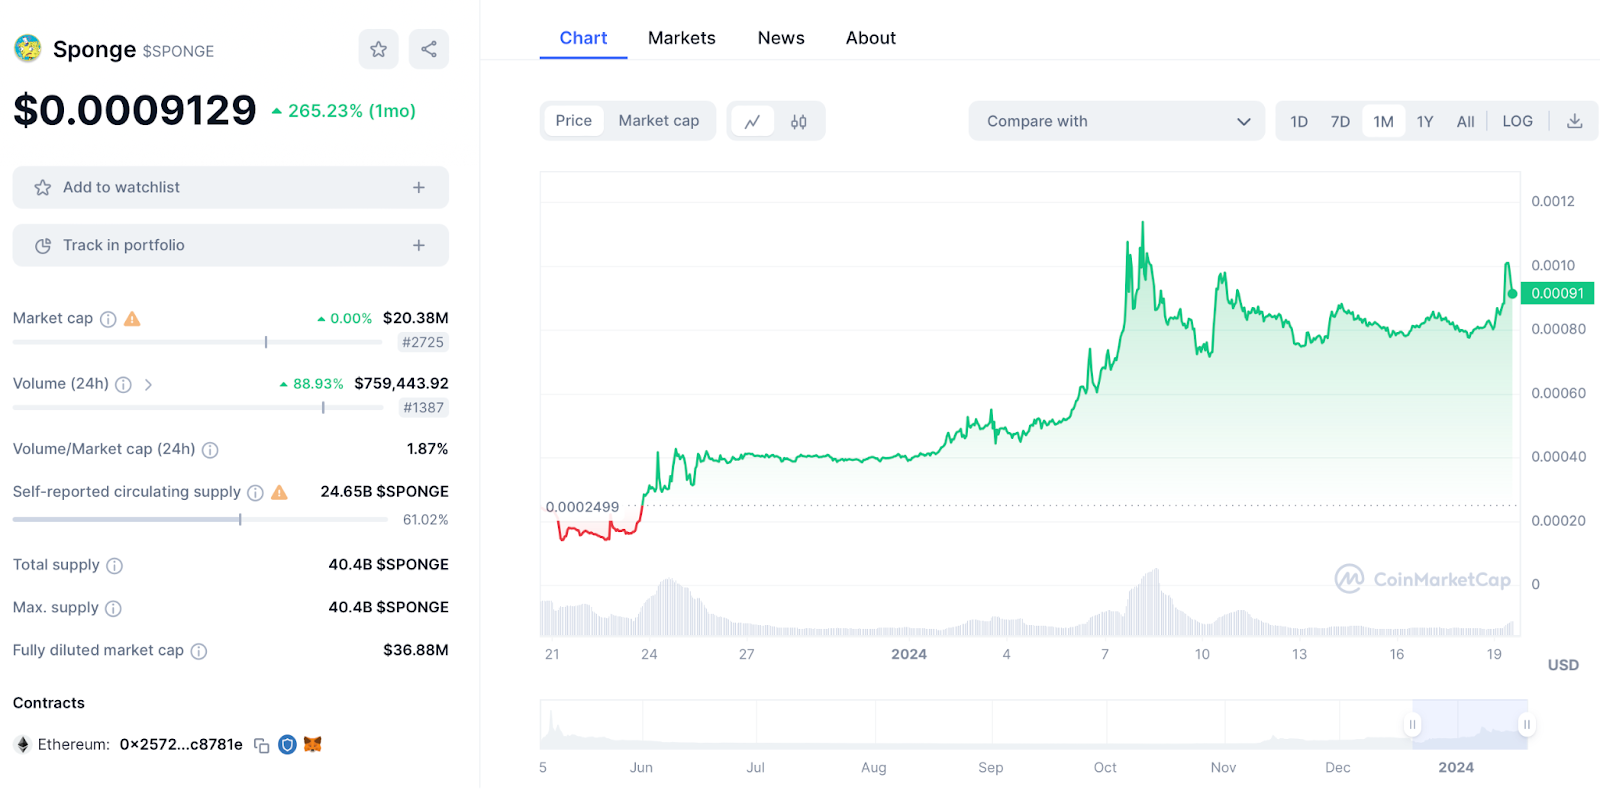
Task: Set chart range to 1D
Action: [1299, 121]
